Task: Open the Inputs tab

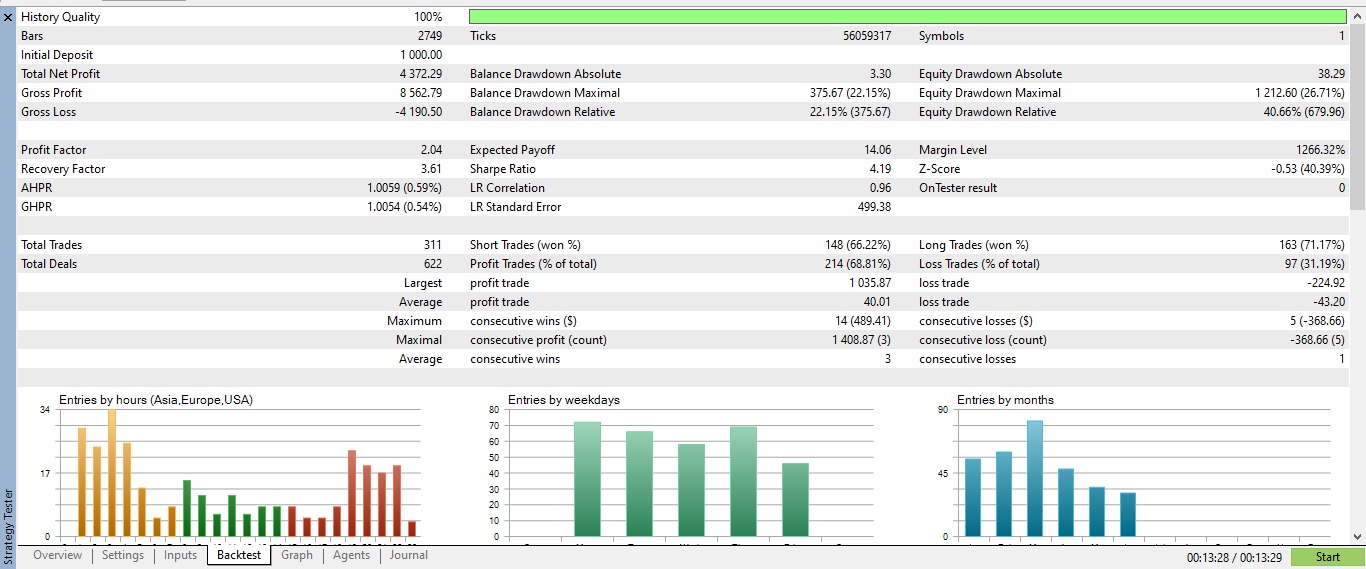Action: [x=181, y=555]
